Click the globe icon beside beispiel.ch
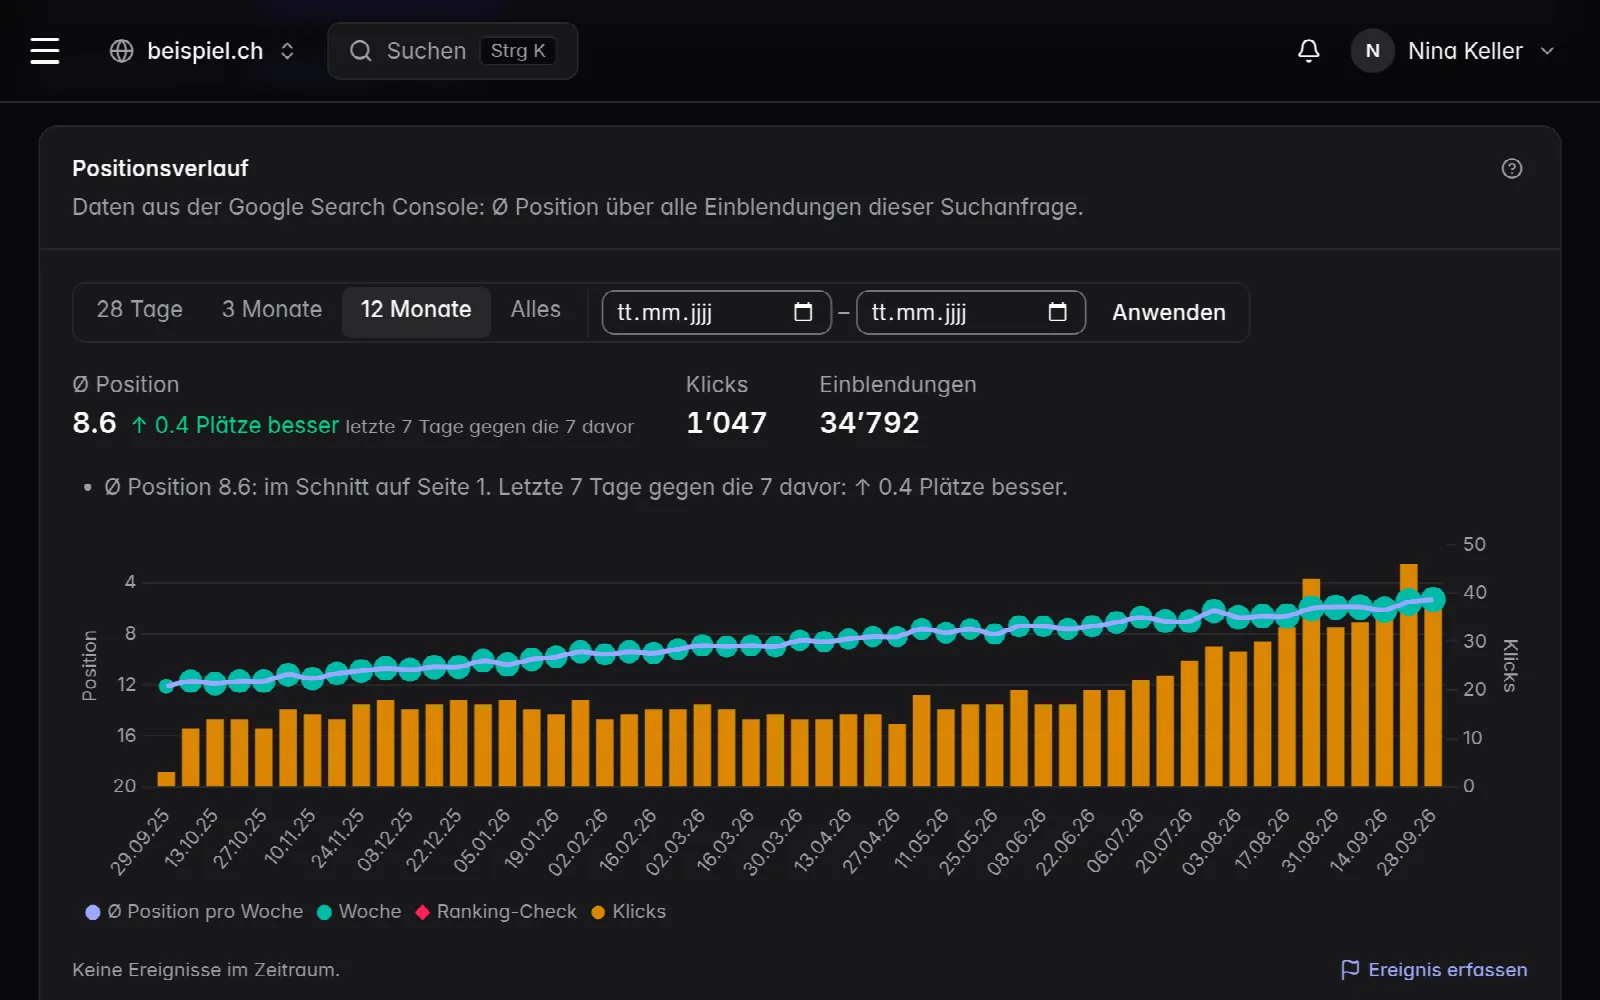Screen dimensions: 1600x1000 pos(121,51)
